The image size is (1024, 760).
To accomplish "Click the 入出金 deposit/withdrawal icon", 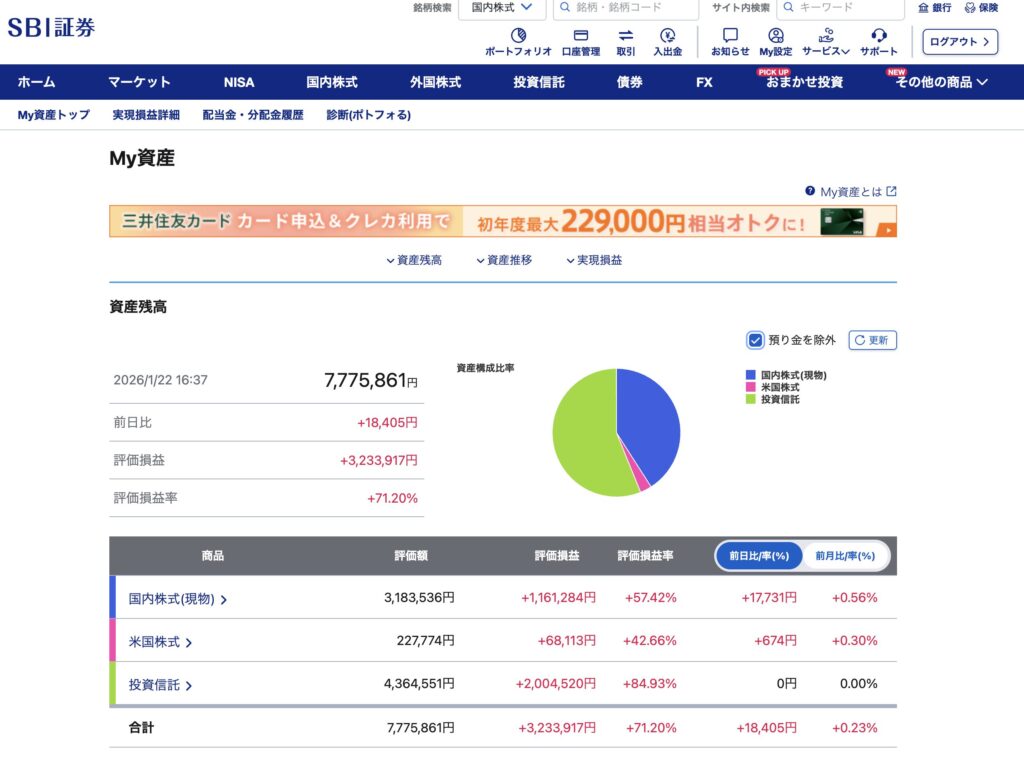I will (x=668, y=41).
